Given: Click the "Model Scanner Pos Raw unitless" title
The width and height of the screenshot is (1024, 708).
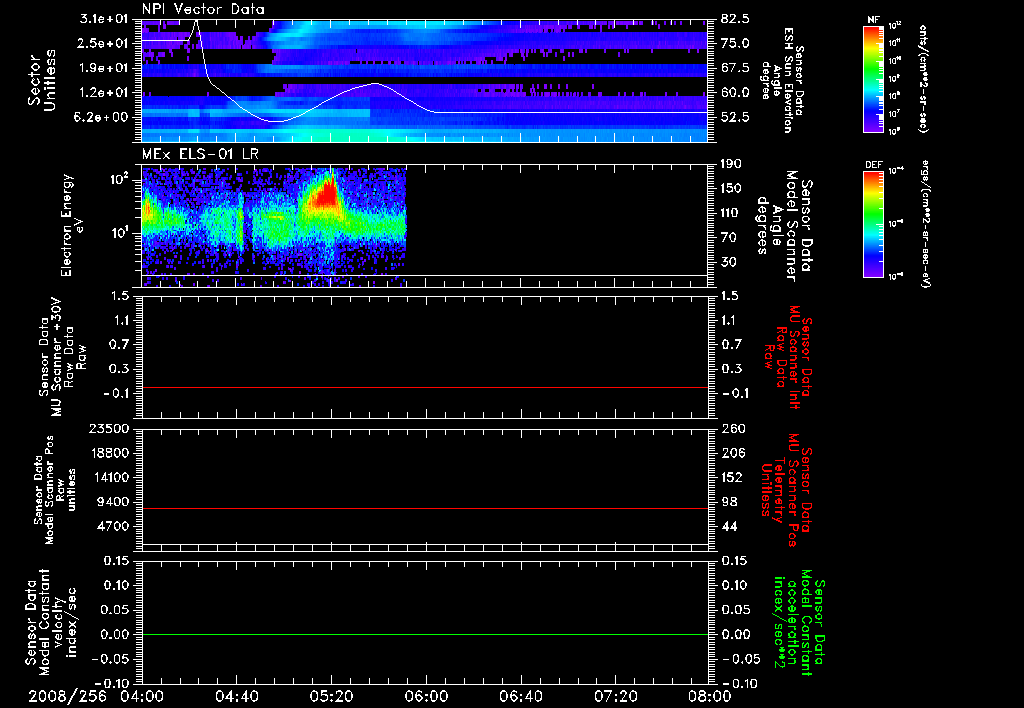Looking at the screenshot, I should (55, 490).
